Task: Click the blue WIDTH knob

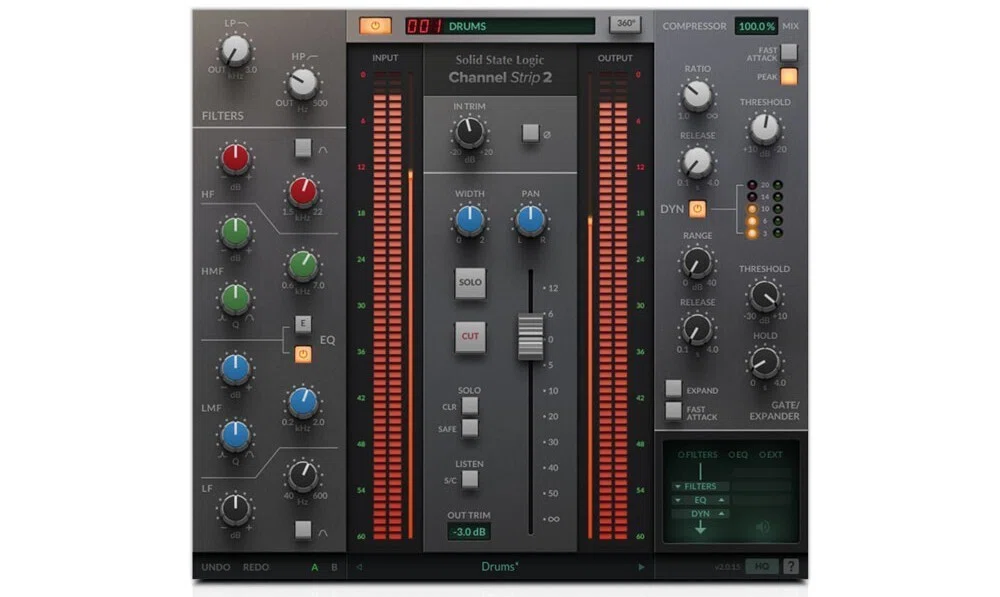Action: click(x=469, y=220)
